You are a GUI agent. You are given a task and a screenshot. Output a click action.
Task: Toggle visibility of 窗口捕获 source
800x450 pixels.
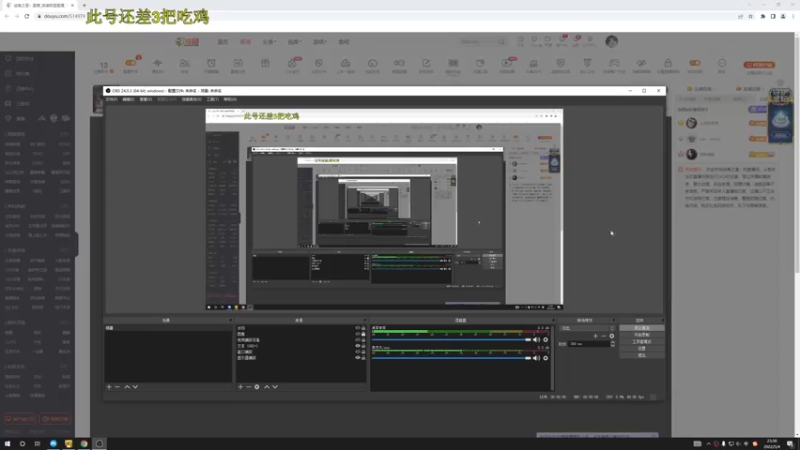pyautogui.click(x=358, y=352)
